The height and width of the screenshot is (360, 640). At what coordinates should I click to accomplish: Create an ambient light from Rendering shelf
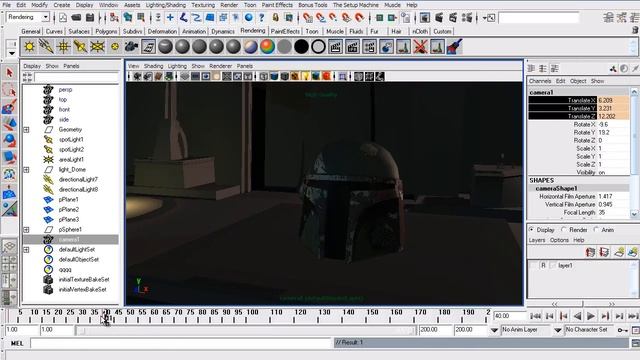click(29, 47)
